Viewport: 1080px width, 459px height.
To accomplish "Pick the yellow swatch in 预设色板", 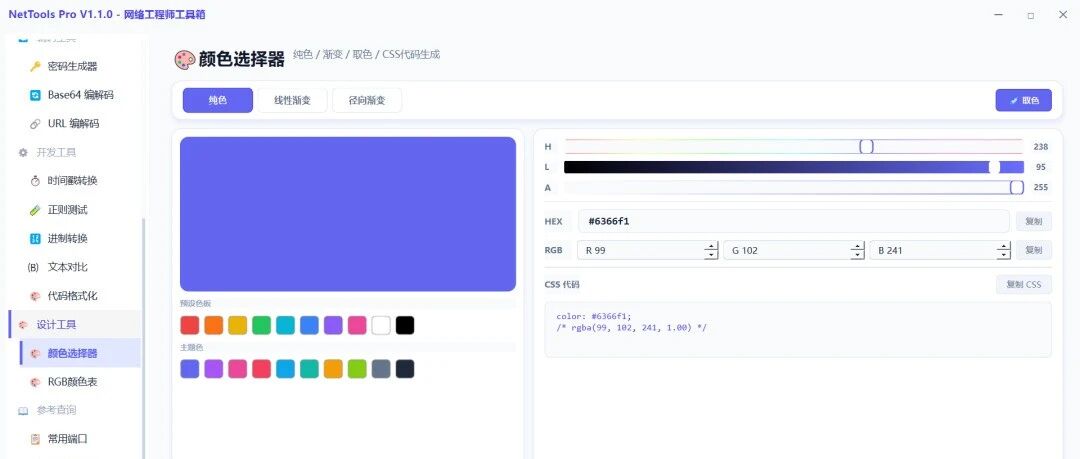I will [238, 325].
